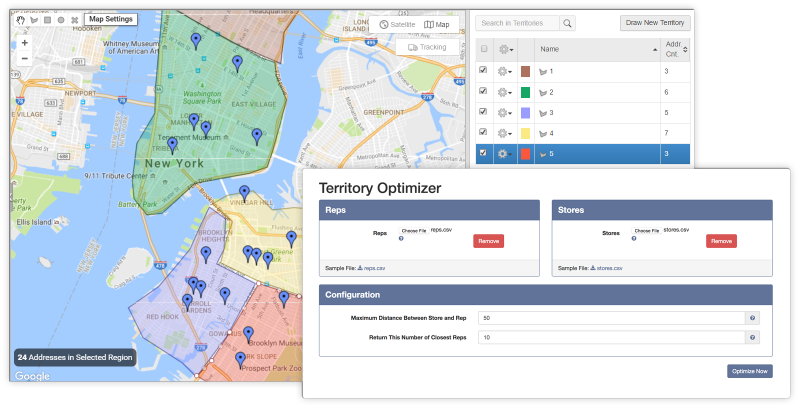The width and height of the screenshot is (800, 409).
Task: Uncheck territory 4 checkbox
Action: (x=483, y=132)
